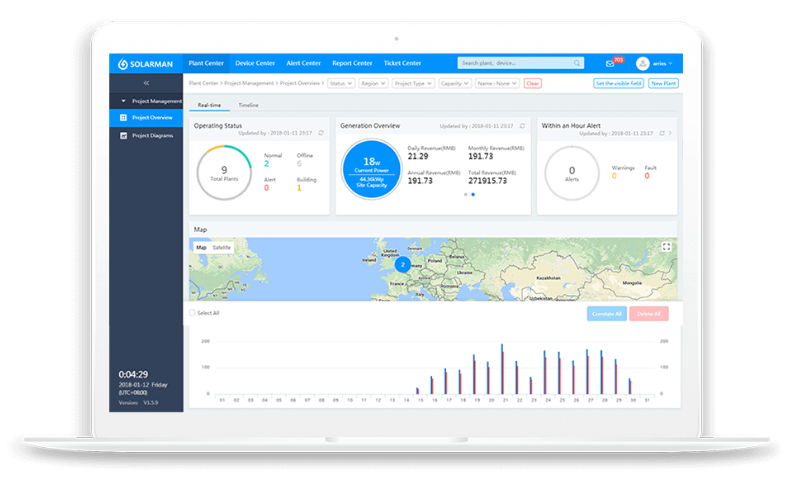
Task: Refresh the Operating Status card
Action: [321, 133]
